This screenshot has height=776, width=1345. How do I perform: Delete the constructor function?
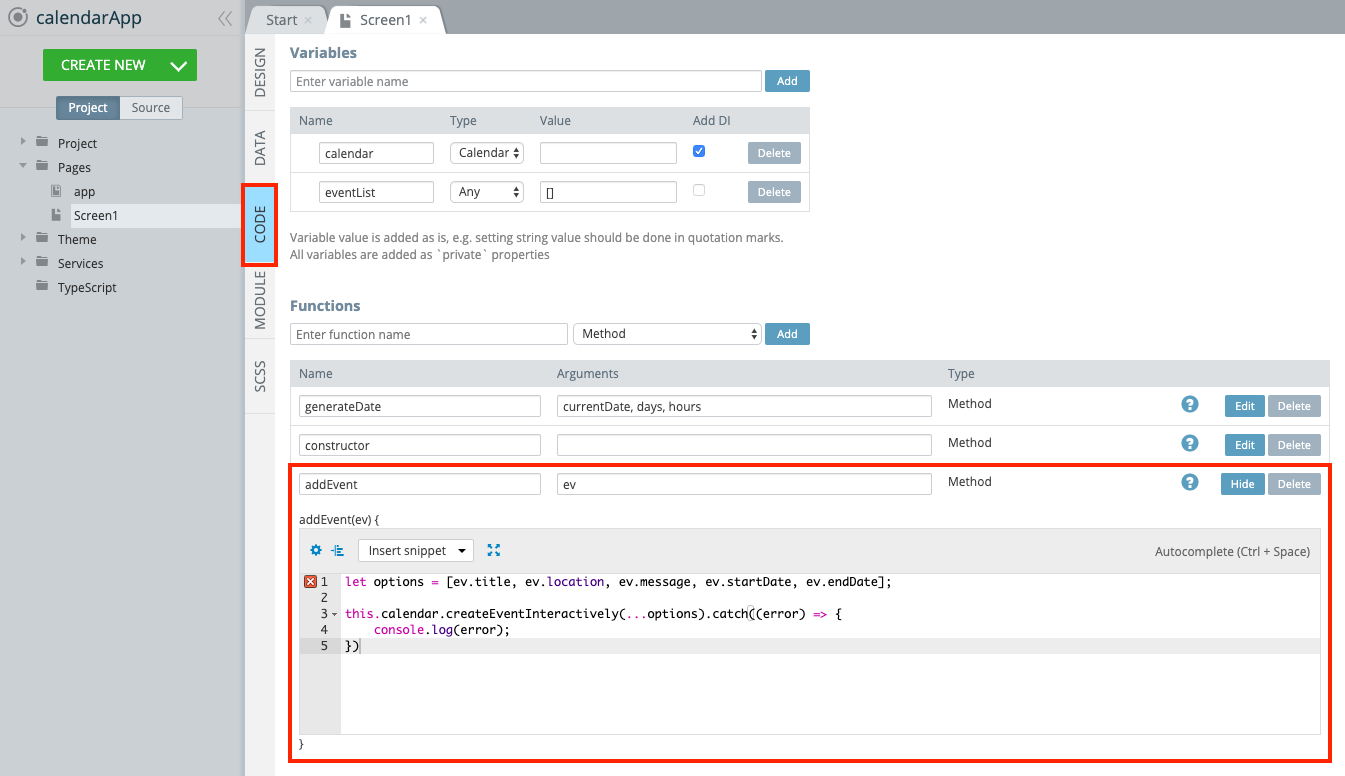(x=1294, y=445)
